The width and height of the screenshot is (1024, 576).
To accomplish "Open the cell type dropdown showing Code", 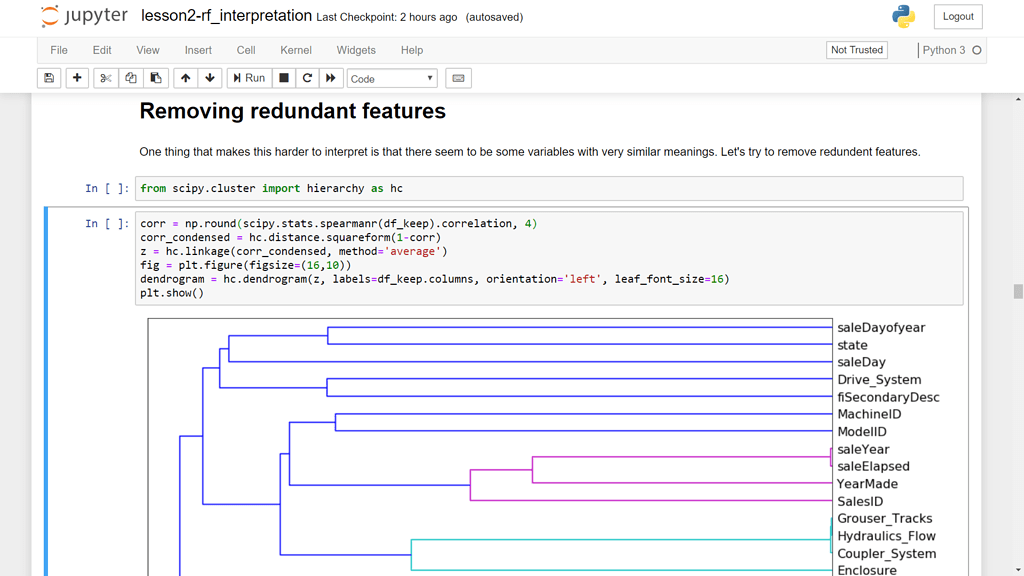I will coord(391,77).
